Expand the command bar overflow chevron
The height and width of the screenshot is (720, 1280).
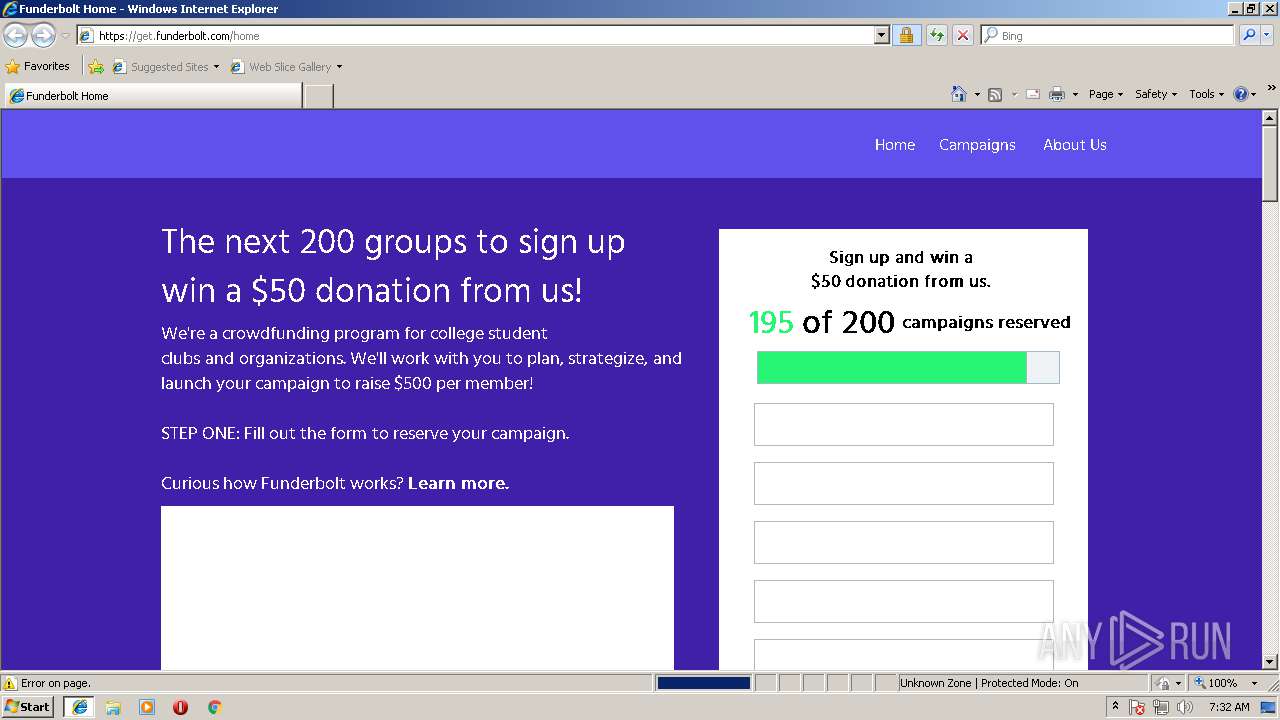[1271, 88]
